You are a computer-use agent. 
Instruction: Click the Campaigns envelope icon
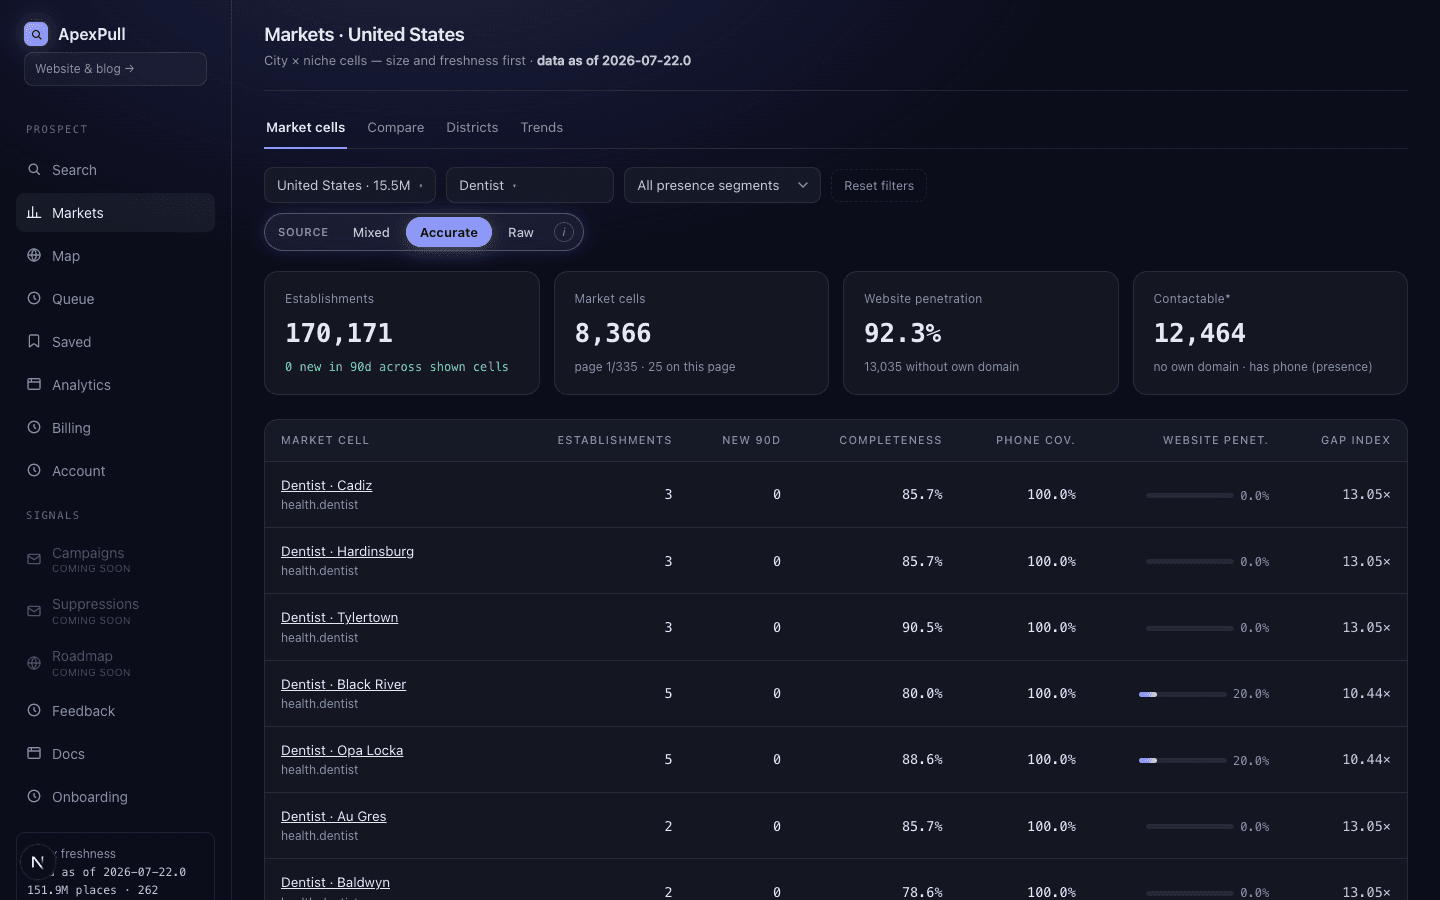point(34,559)
